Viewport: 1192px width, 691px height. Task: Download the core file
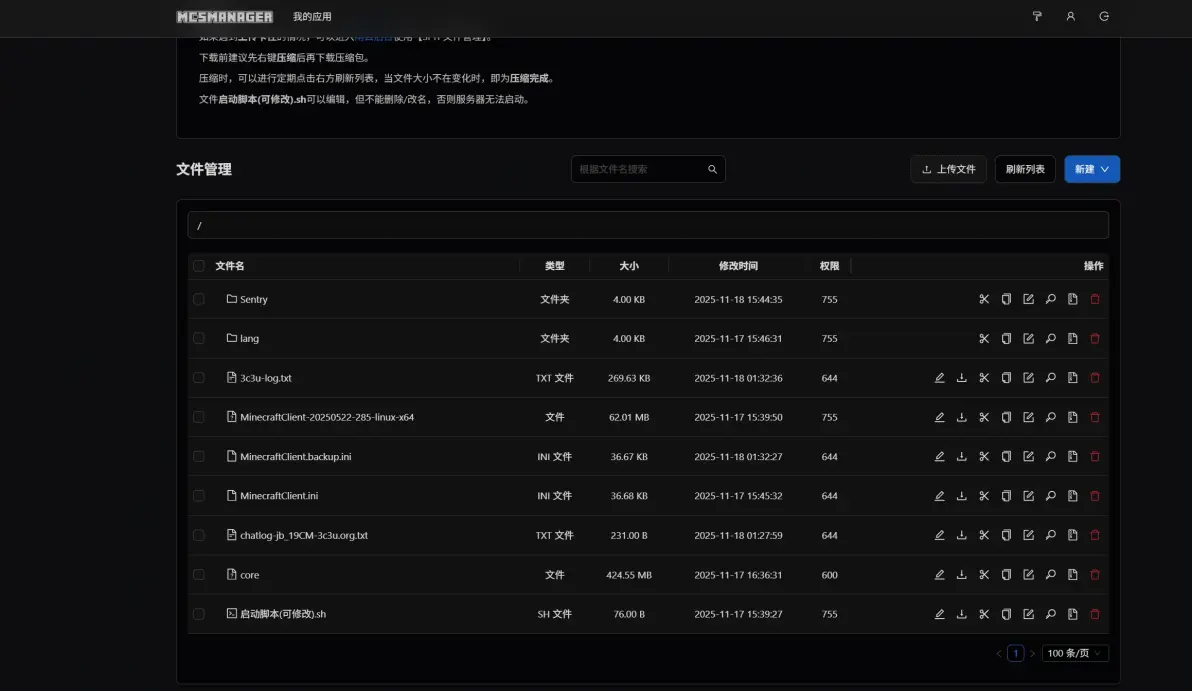click(x=962, y=575)
